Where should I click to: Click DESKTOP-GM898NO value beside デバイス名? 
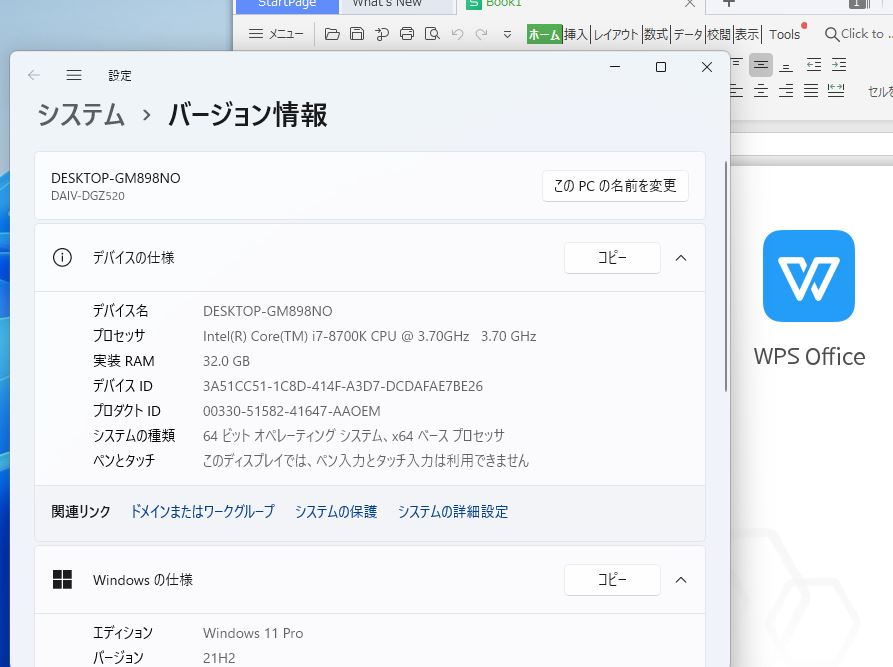pyautogui.click(x=268, y=311)
